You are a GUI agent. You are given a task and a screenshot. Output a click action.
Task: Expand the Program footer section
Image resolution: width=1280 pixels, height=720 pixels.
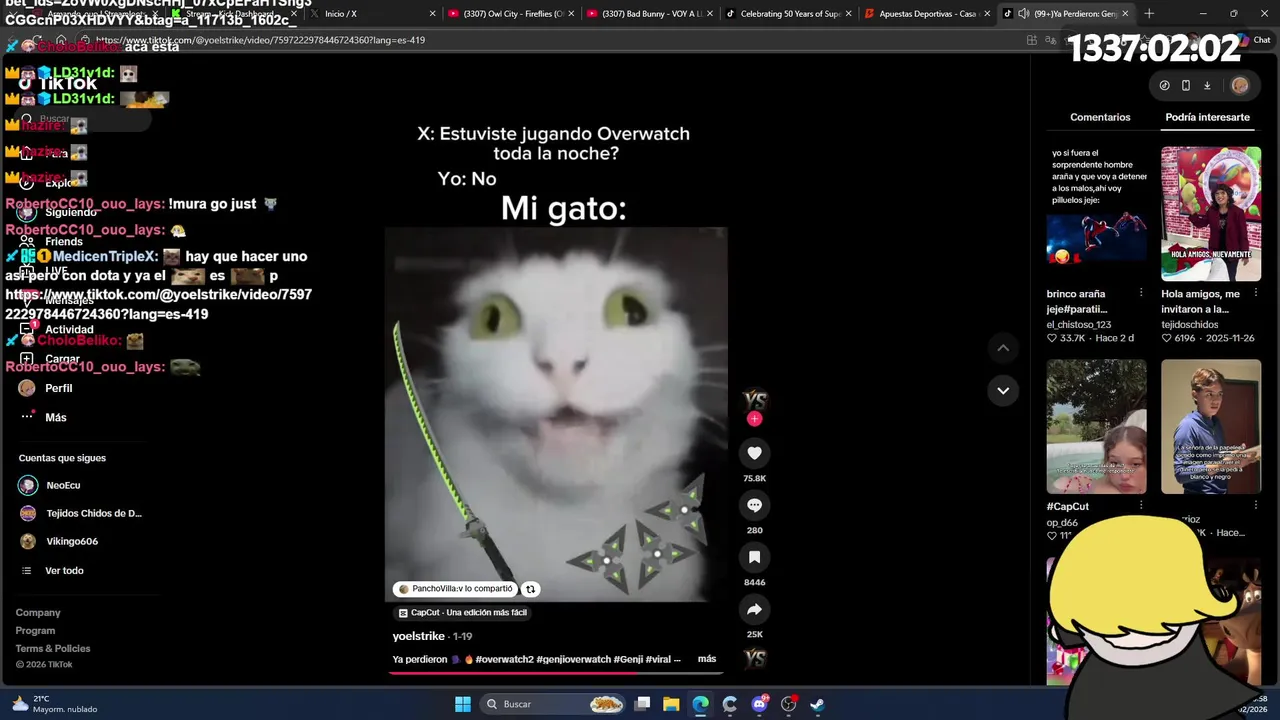point(35,631)
